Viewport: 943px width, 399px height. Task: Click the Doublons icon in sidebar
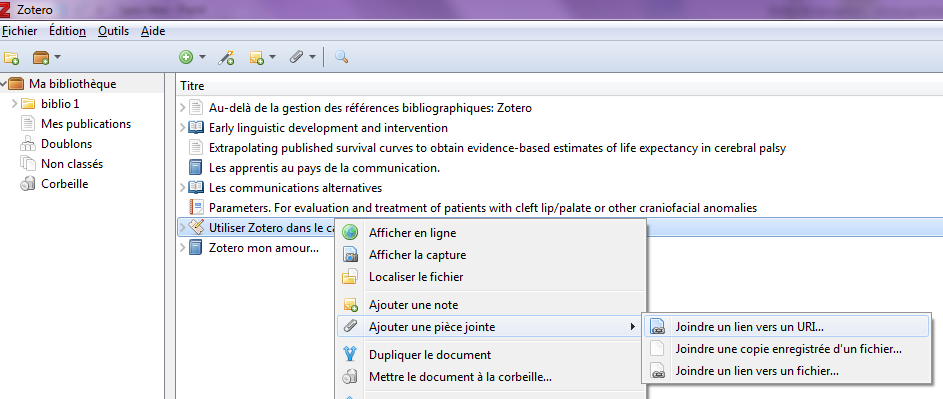[x=28, y=144]
